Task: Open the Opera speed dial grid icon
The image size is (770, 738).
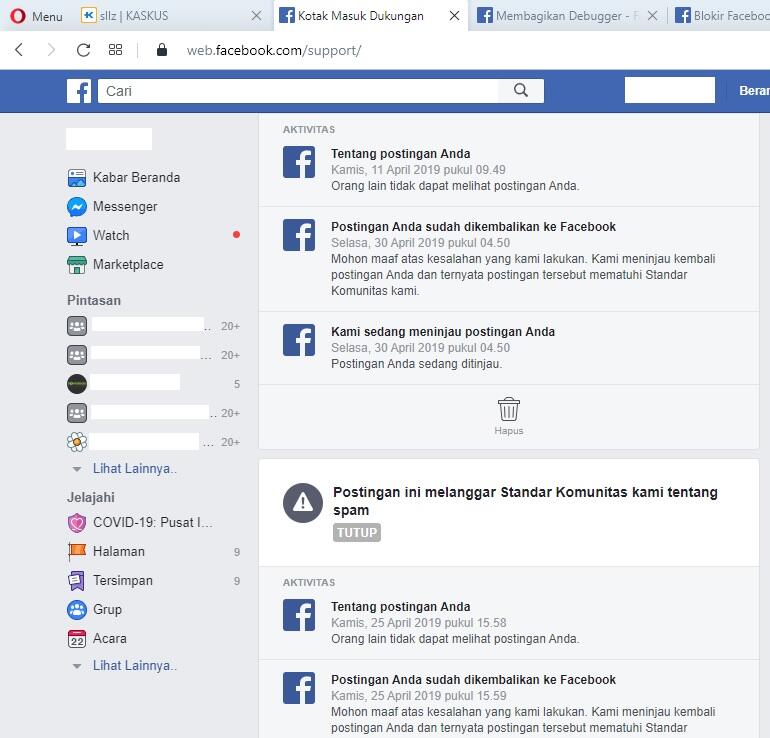Action: click(115, 50)
